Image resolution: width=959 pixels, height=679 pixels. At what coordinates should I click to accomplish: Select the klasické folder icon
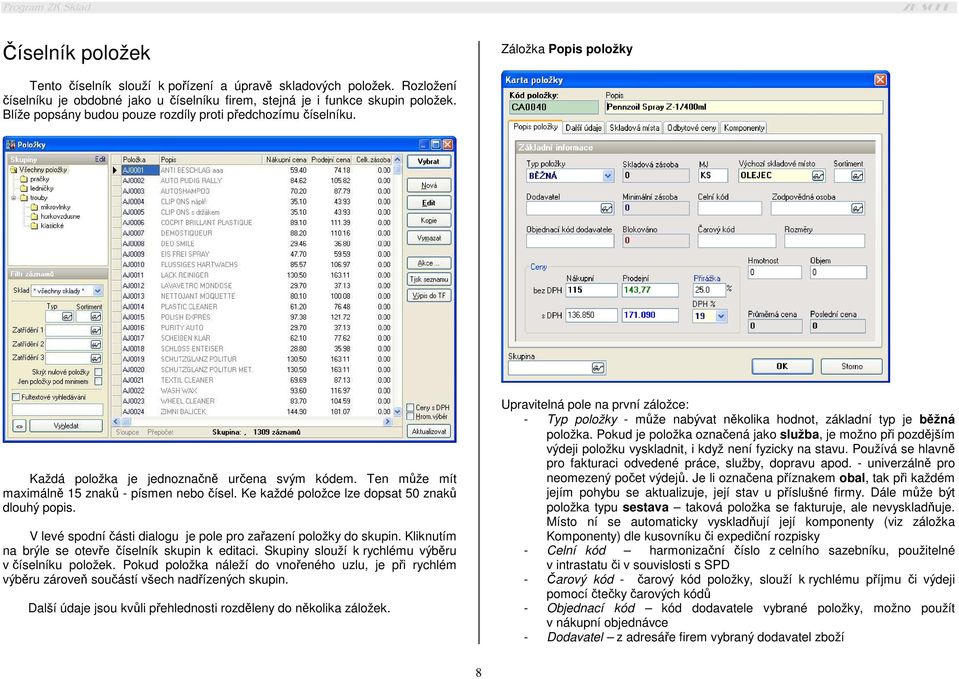(x=35, y=226)
